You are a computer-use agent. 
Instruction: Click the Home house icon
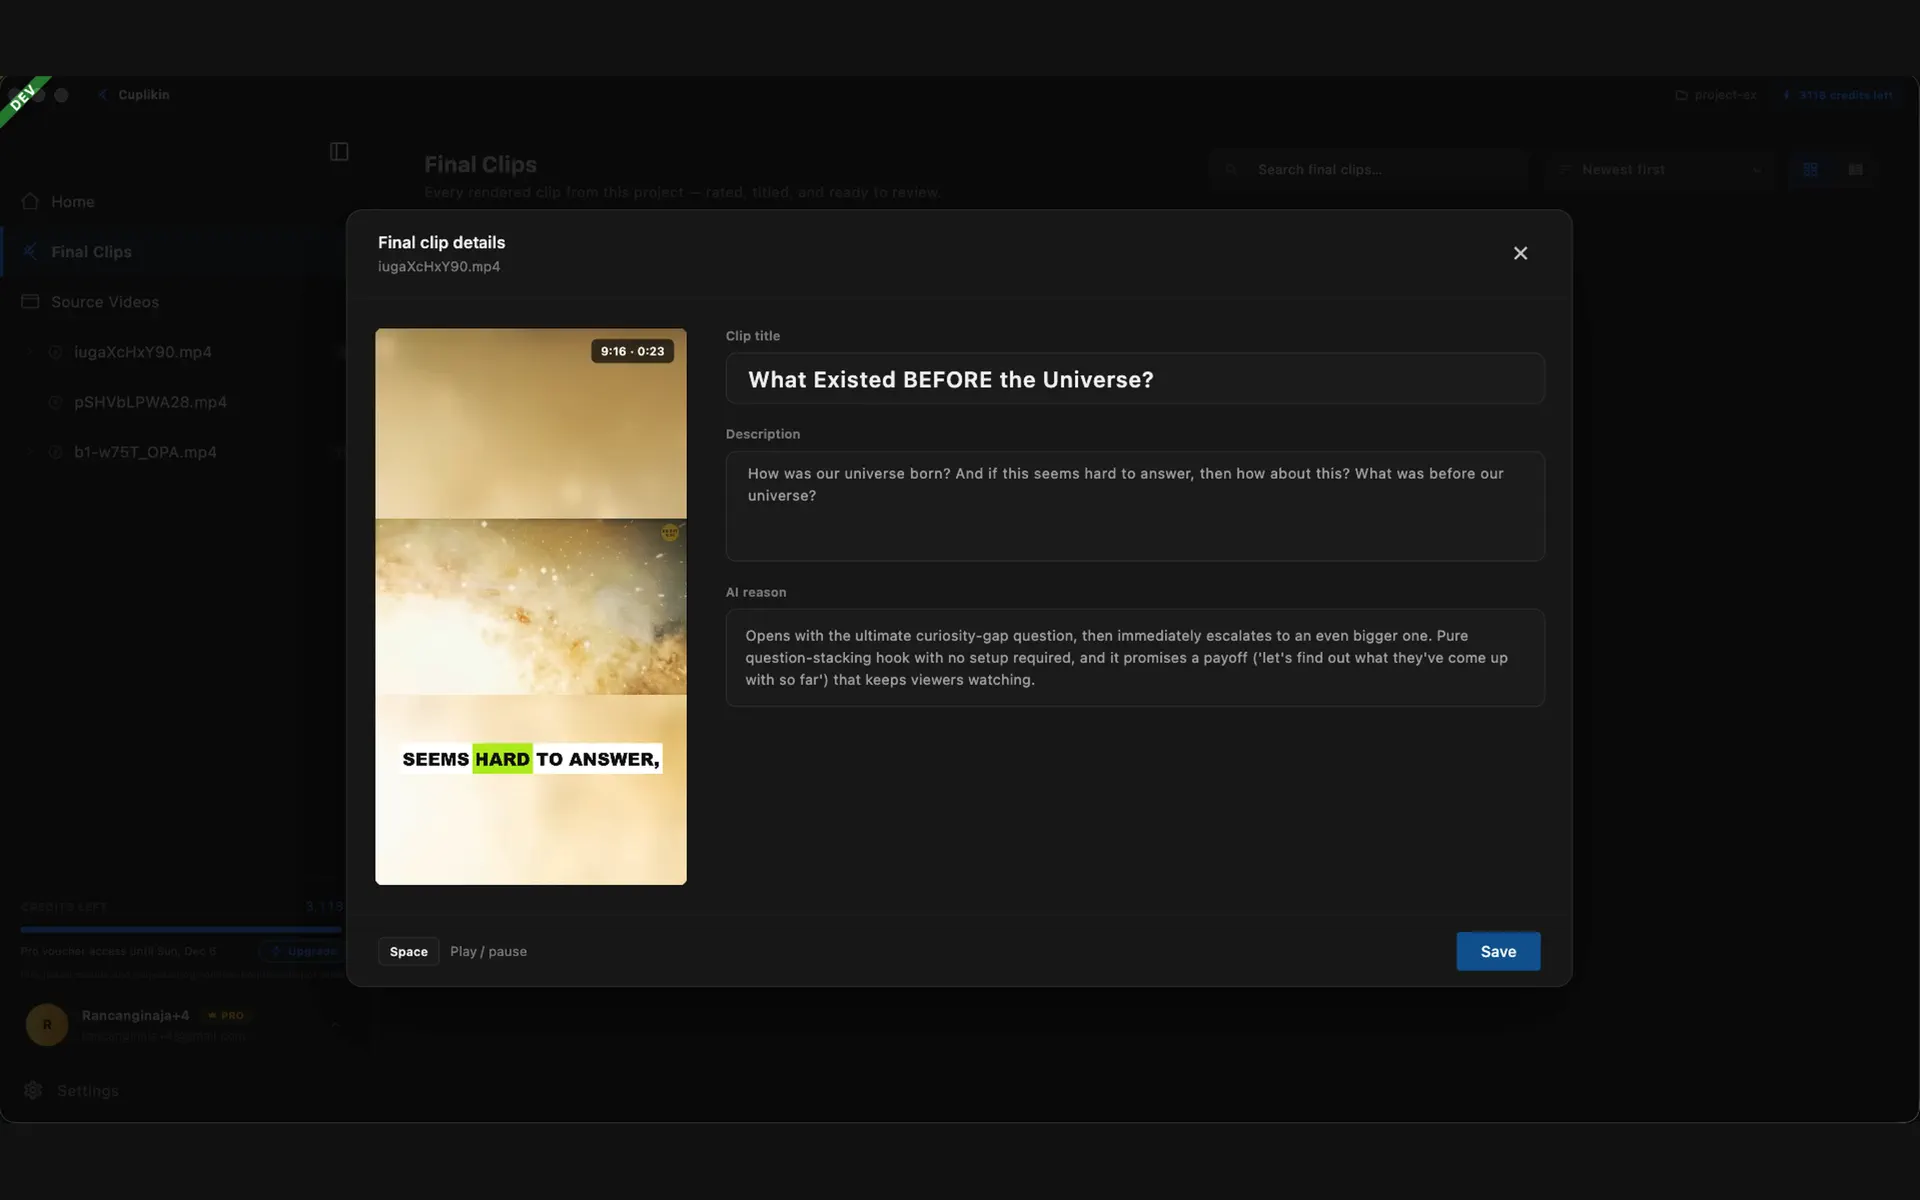[30, 201]
